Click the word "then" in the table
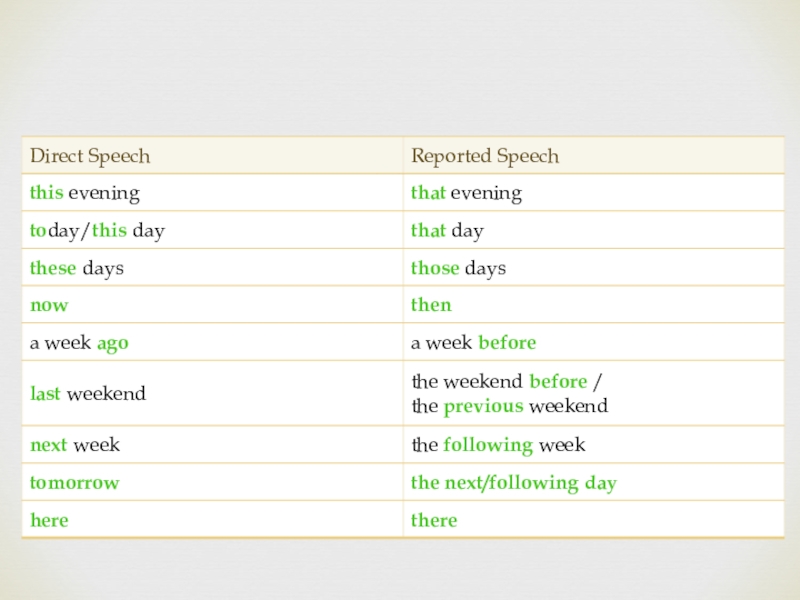Viewport: 800px width, 600px height. click(x=432, y=305)
